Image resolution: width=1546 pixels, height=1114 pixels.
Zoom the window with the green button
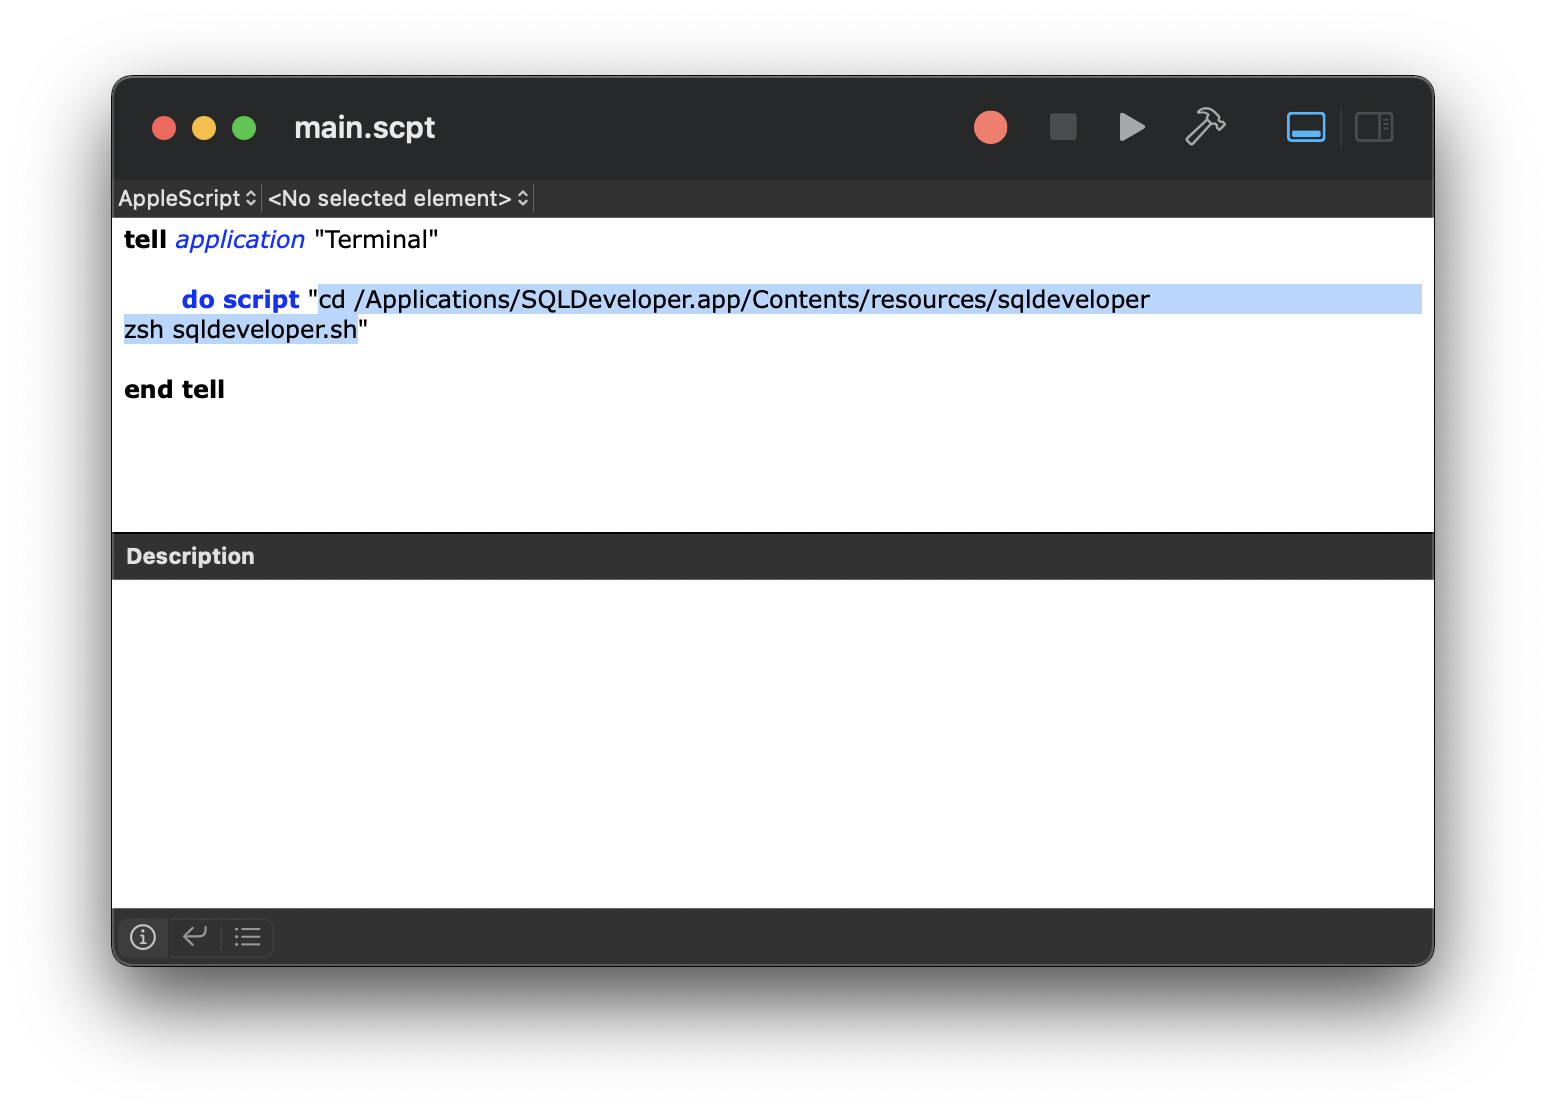[x=244, y=128]
